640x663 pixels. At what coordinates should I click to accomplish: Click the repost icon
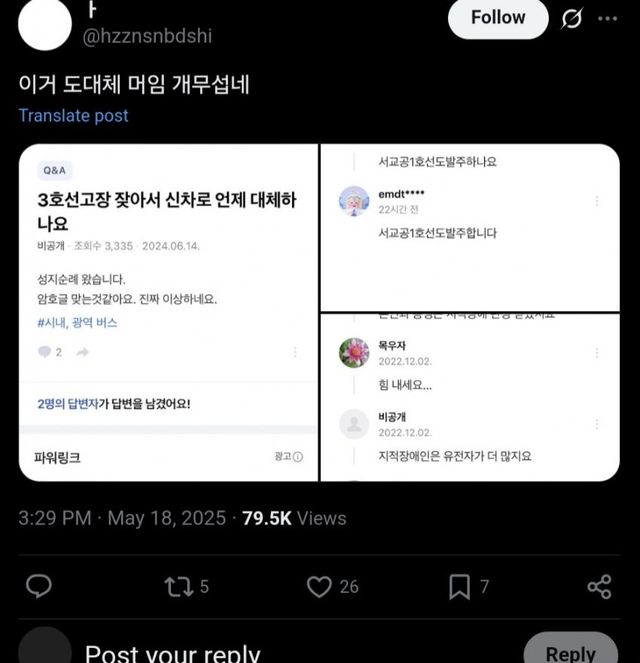coord(177,586)
